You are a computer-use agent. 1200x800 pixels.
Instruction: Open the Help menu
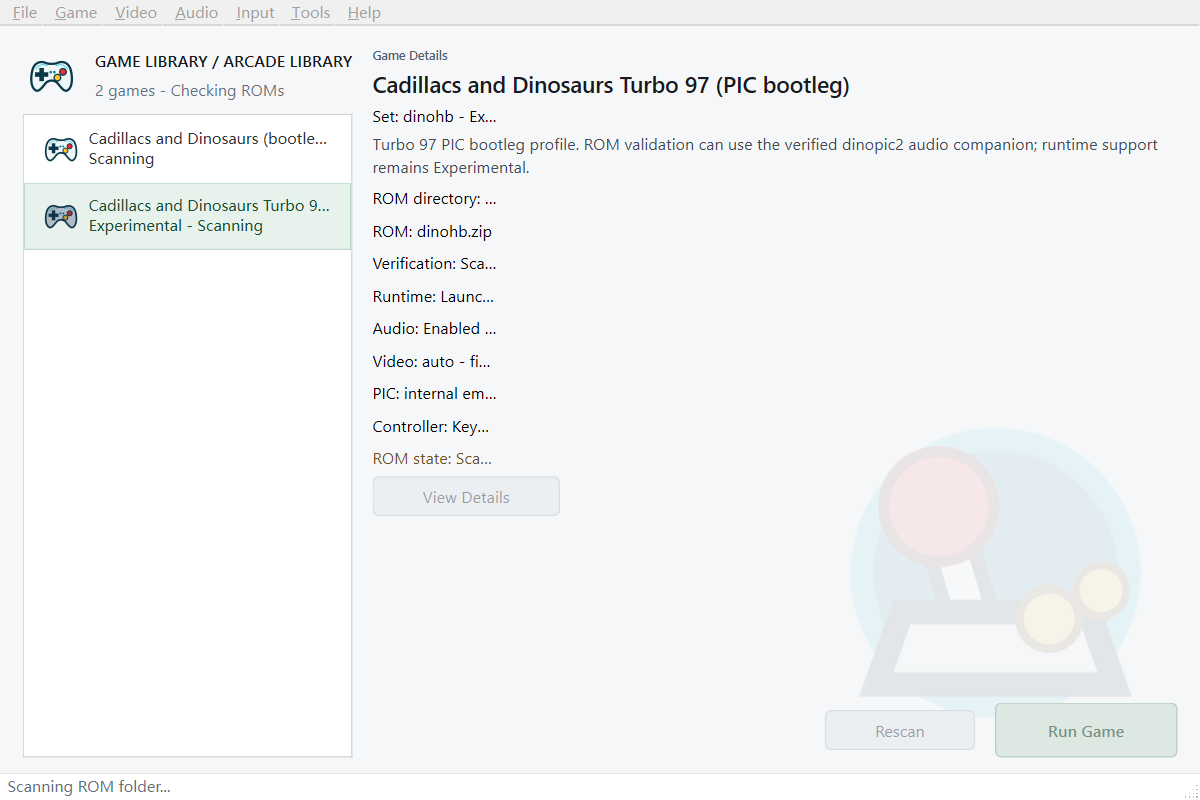point(364,13)
